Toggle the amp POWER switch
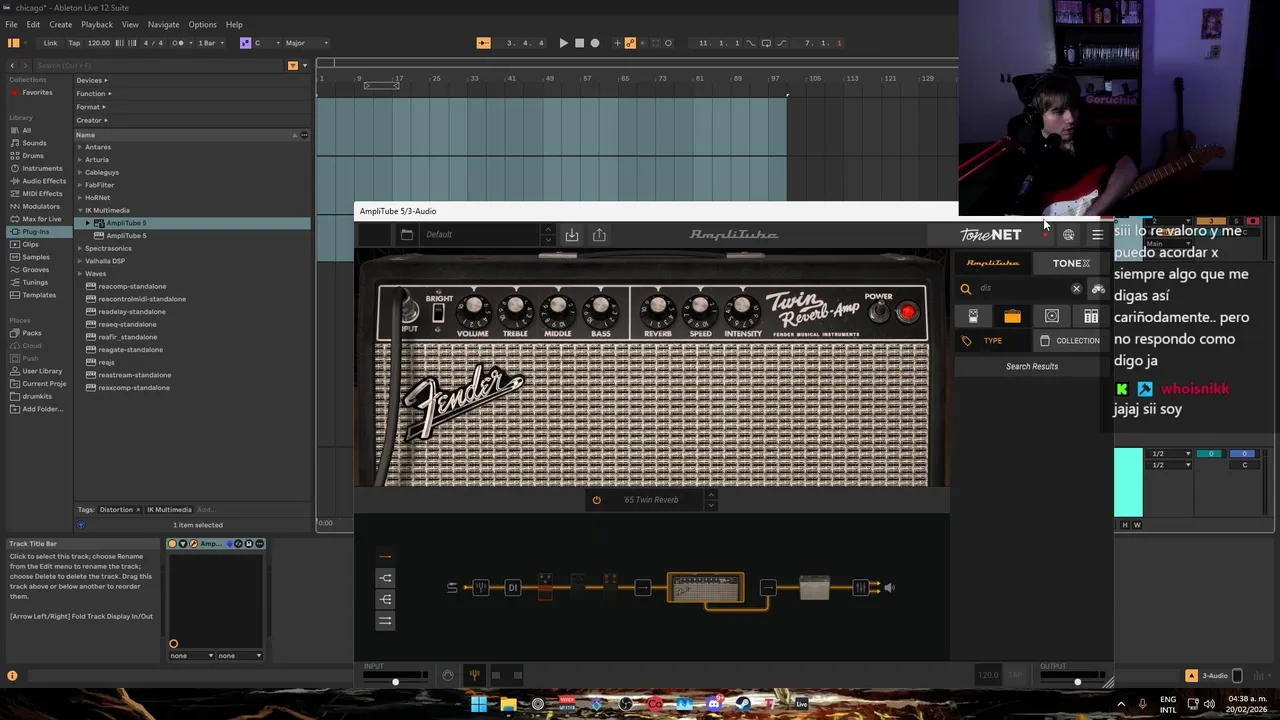Image resolution: width=1280 pixels, height=720 pixels. pos(879,313)
